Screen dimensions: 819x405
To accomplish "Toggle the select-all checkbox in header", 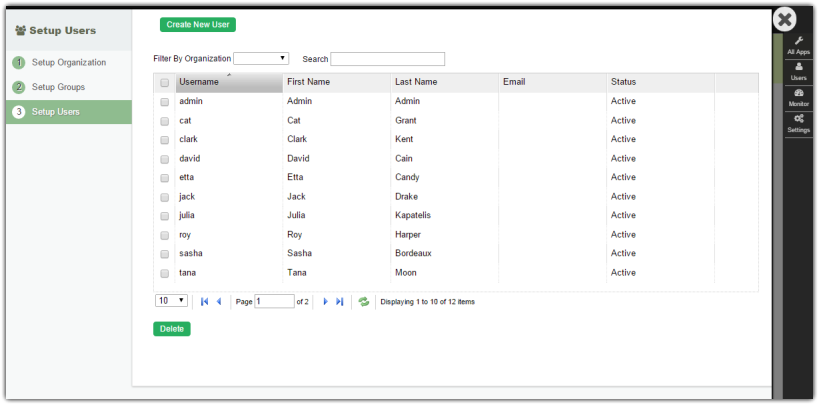I will [x=165, y=83].
